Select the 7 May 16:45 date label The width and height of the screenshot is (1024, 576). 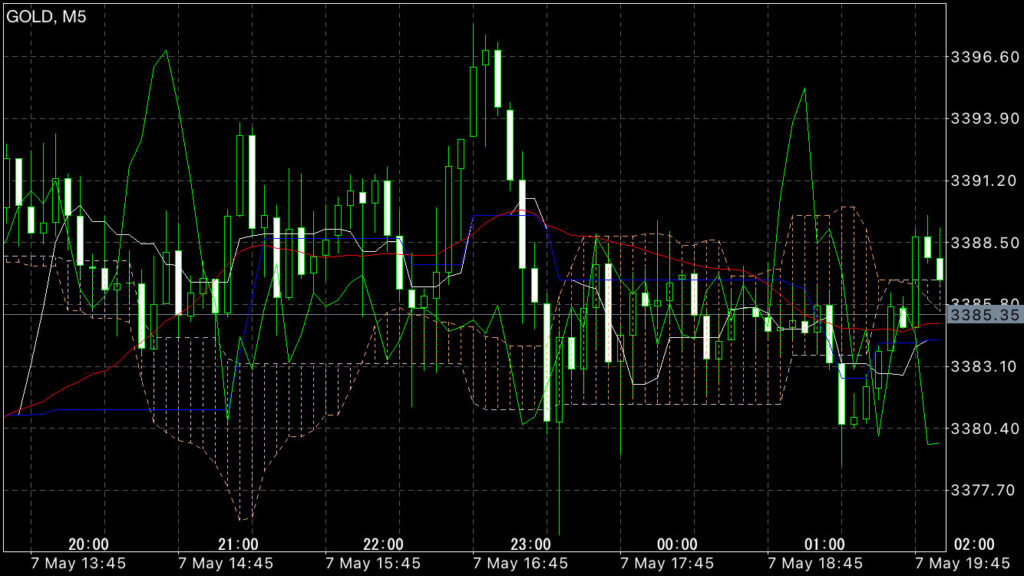521,563
